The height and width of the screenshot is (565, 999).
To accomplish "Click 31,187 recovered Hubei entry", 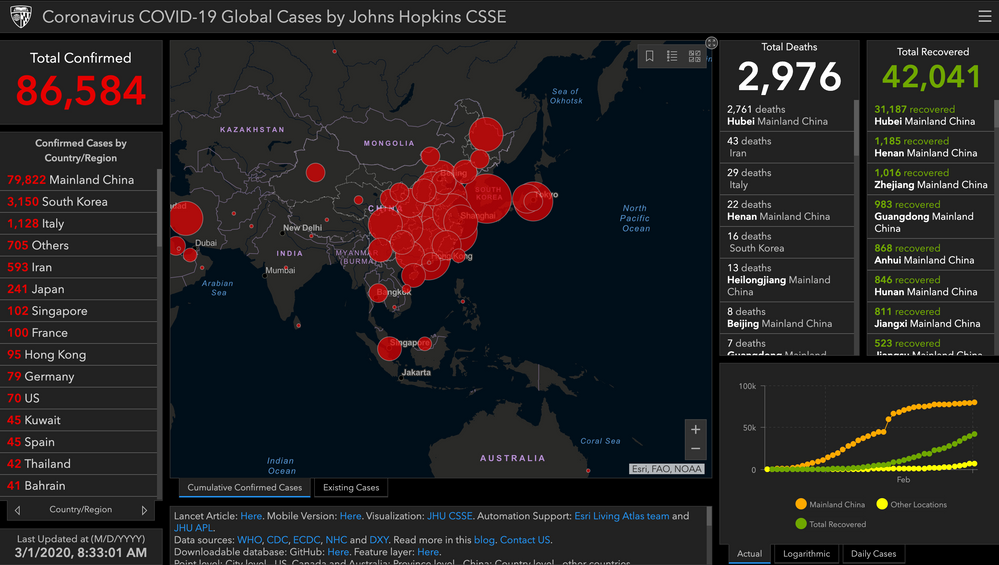I will (x=930, y=115).
